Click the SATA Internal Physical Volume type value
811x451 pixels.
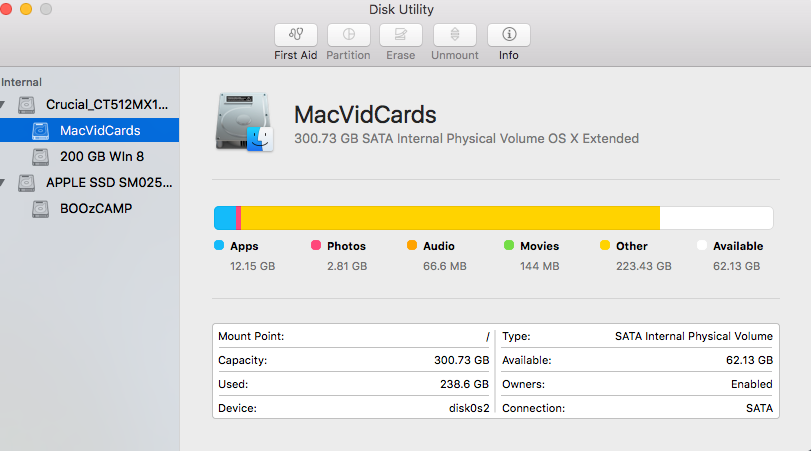coord(694,336)
